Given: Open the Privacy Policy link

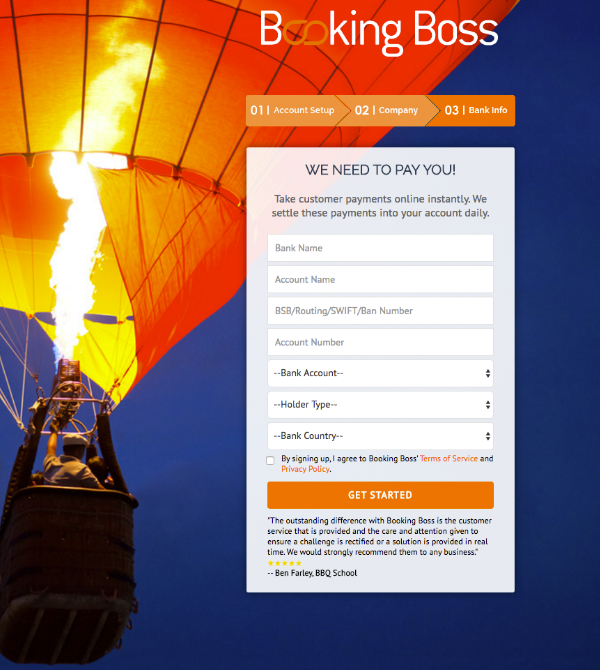Looking at the screenshot, I should coord(305,469).
